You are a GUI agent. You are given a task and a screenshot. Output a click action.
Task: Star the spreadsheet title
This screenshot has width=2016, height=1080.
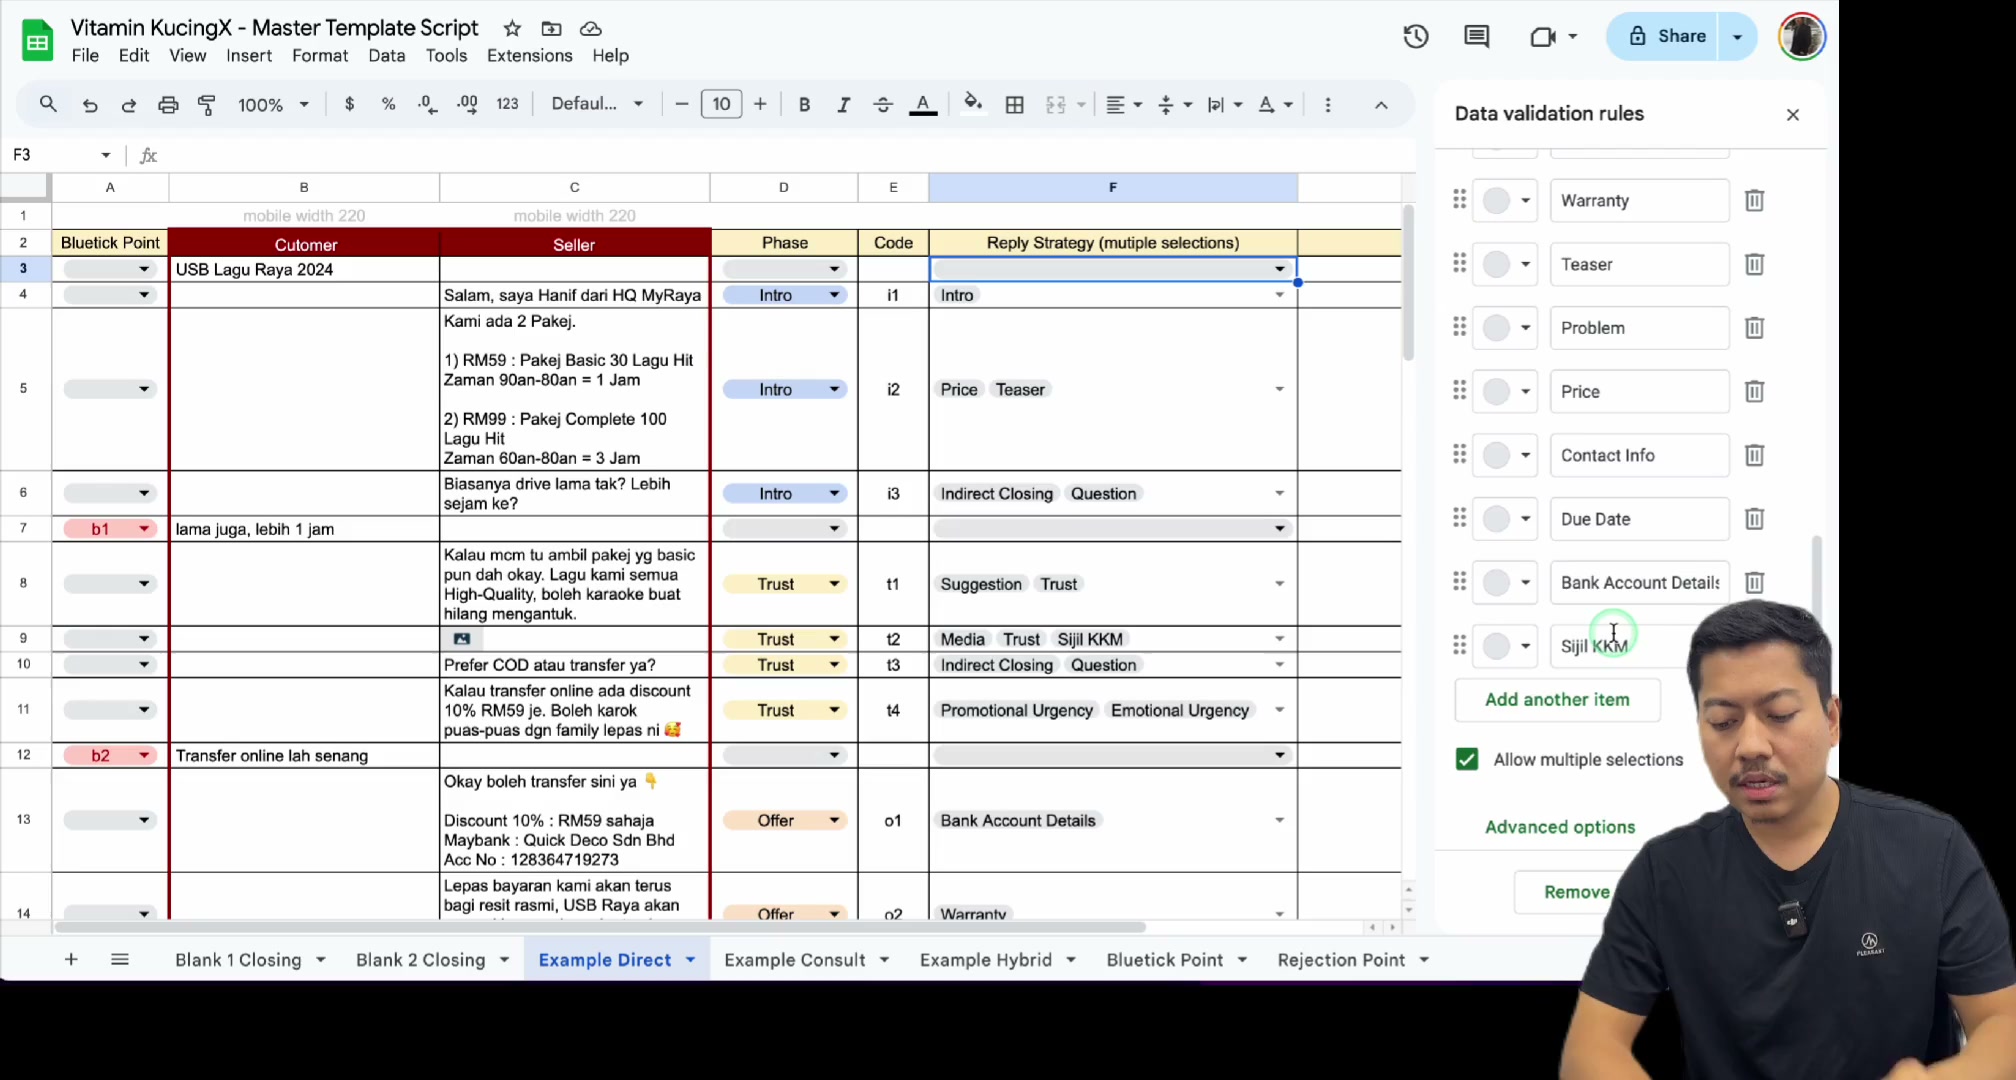[512, 28]
